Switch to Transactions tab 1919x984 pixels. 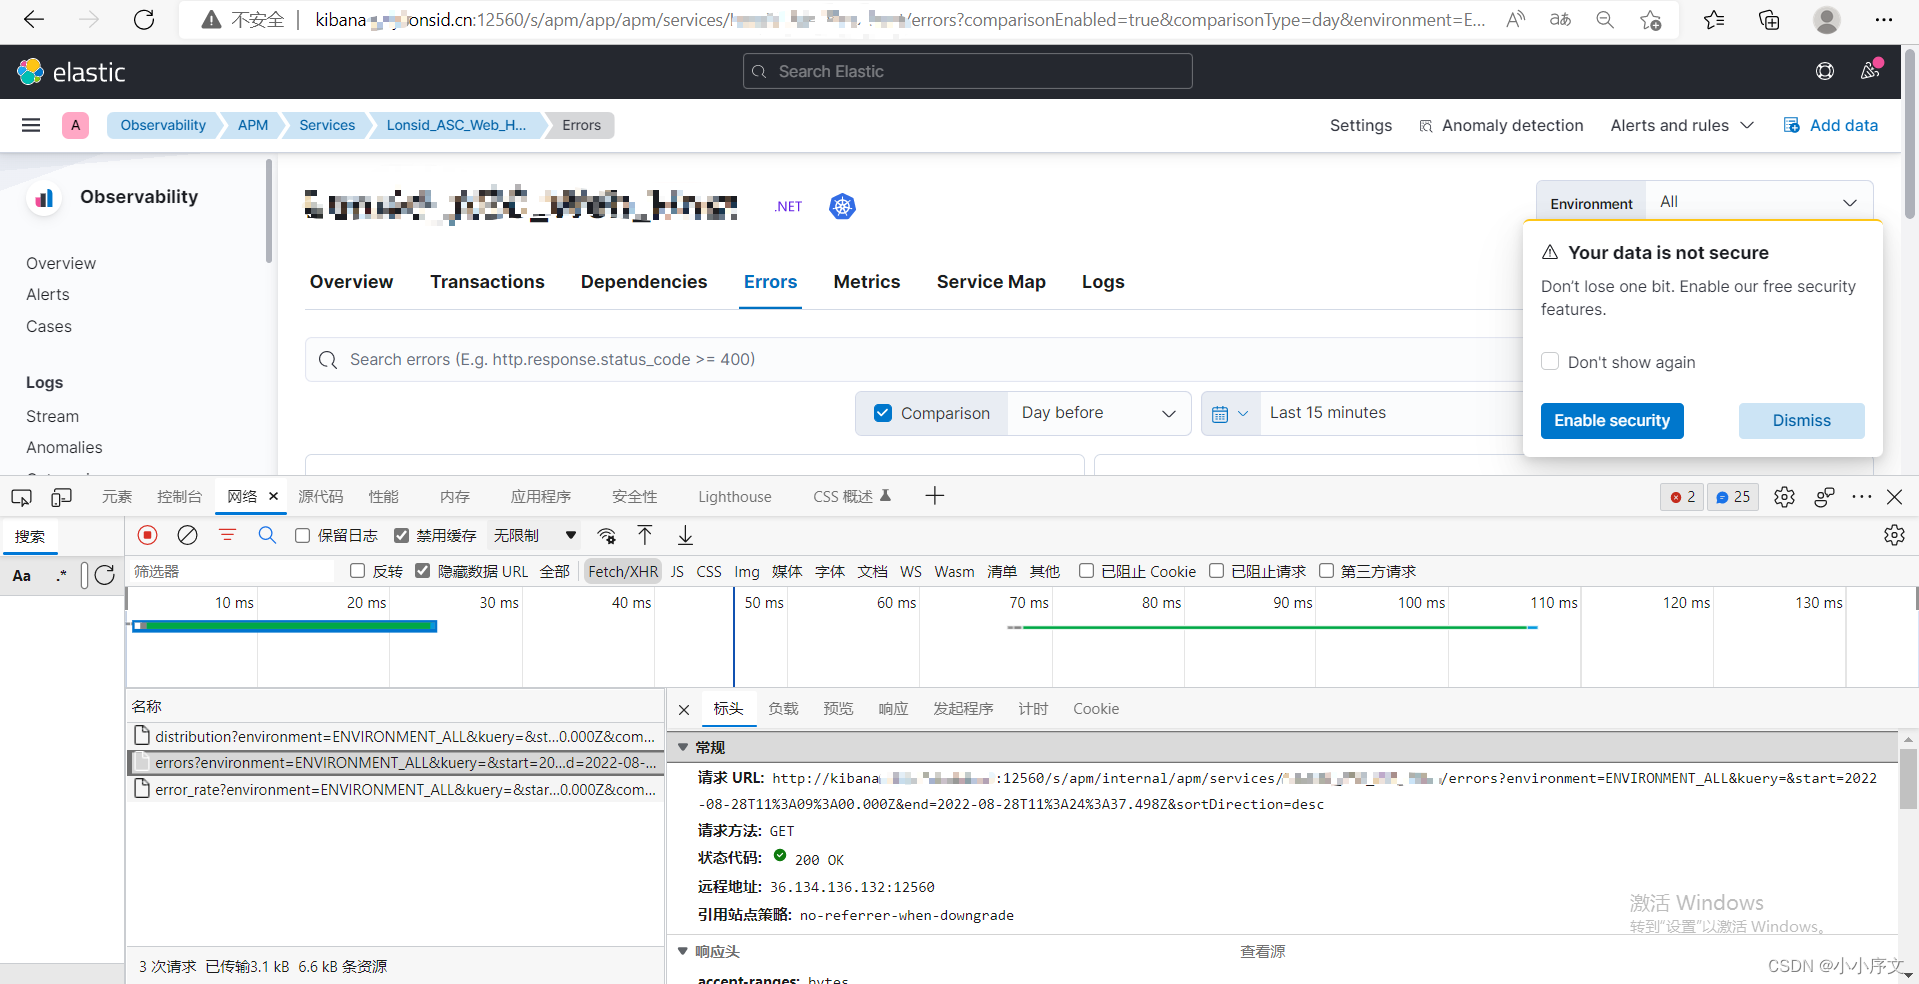coord(487,282)
